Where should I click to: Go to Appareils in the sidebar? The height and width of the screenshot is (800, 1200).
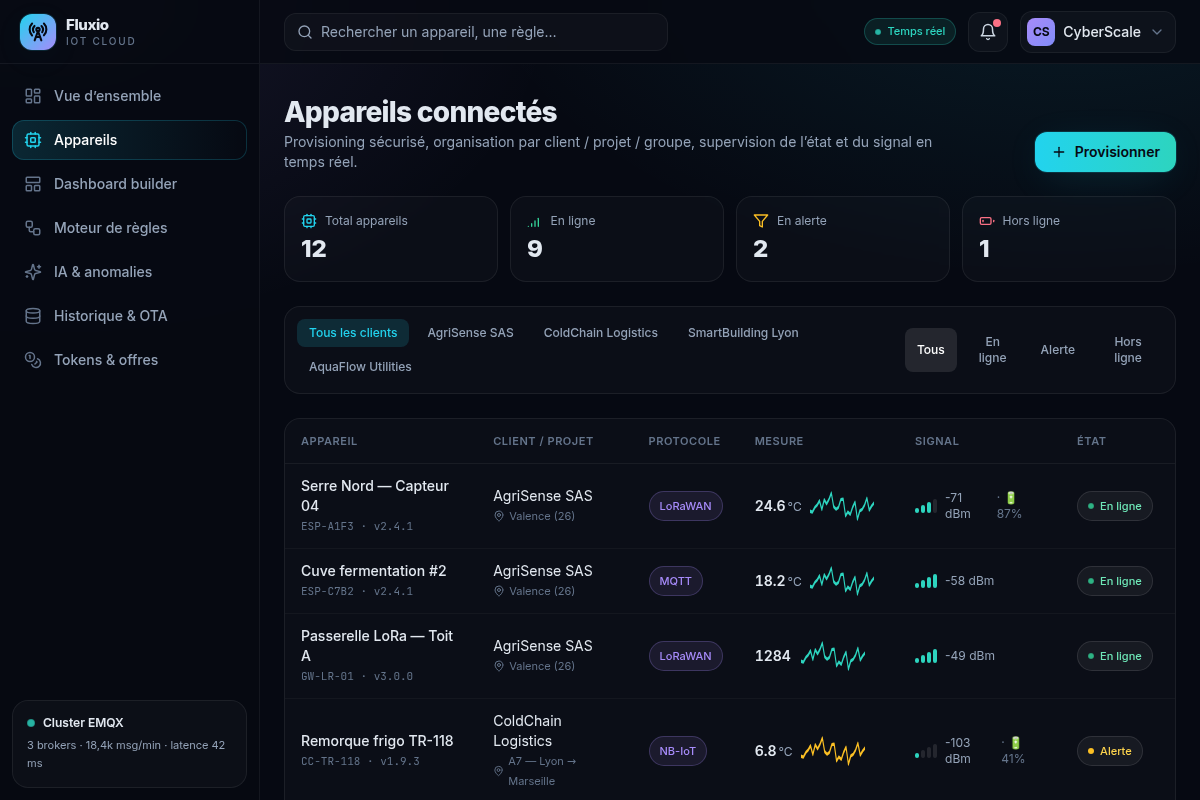129,140
